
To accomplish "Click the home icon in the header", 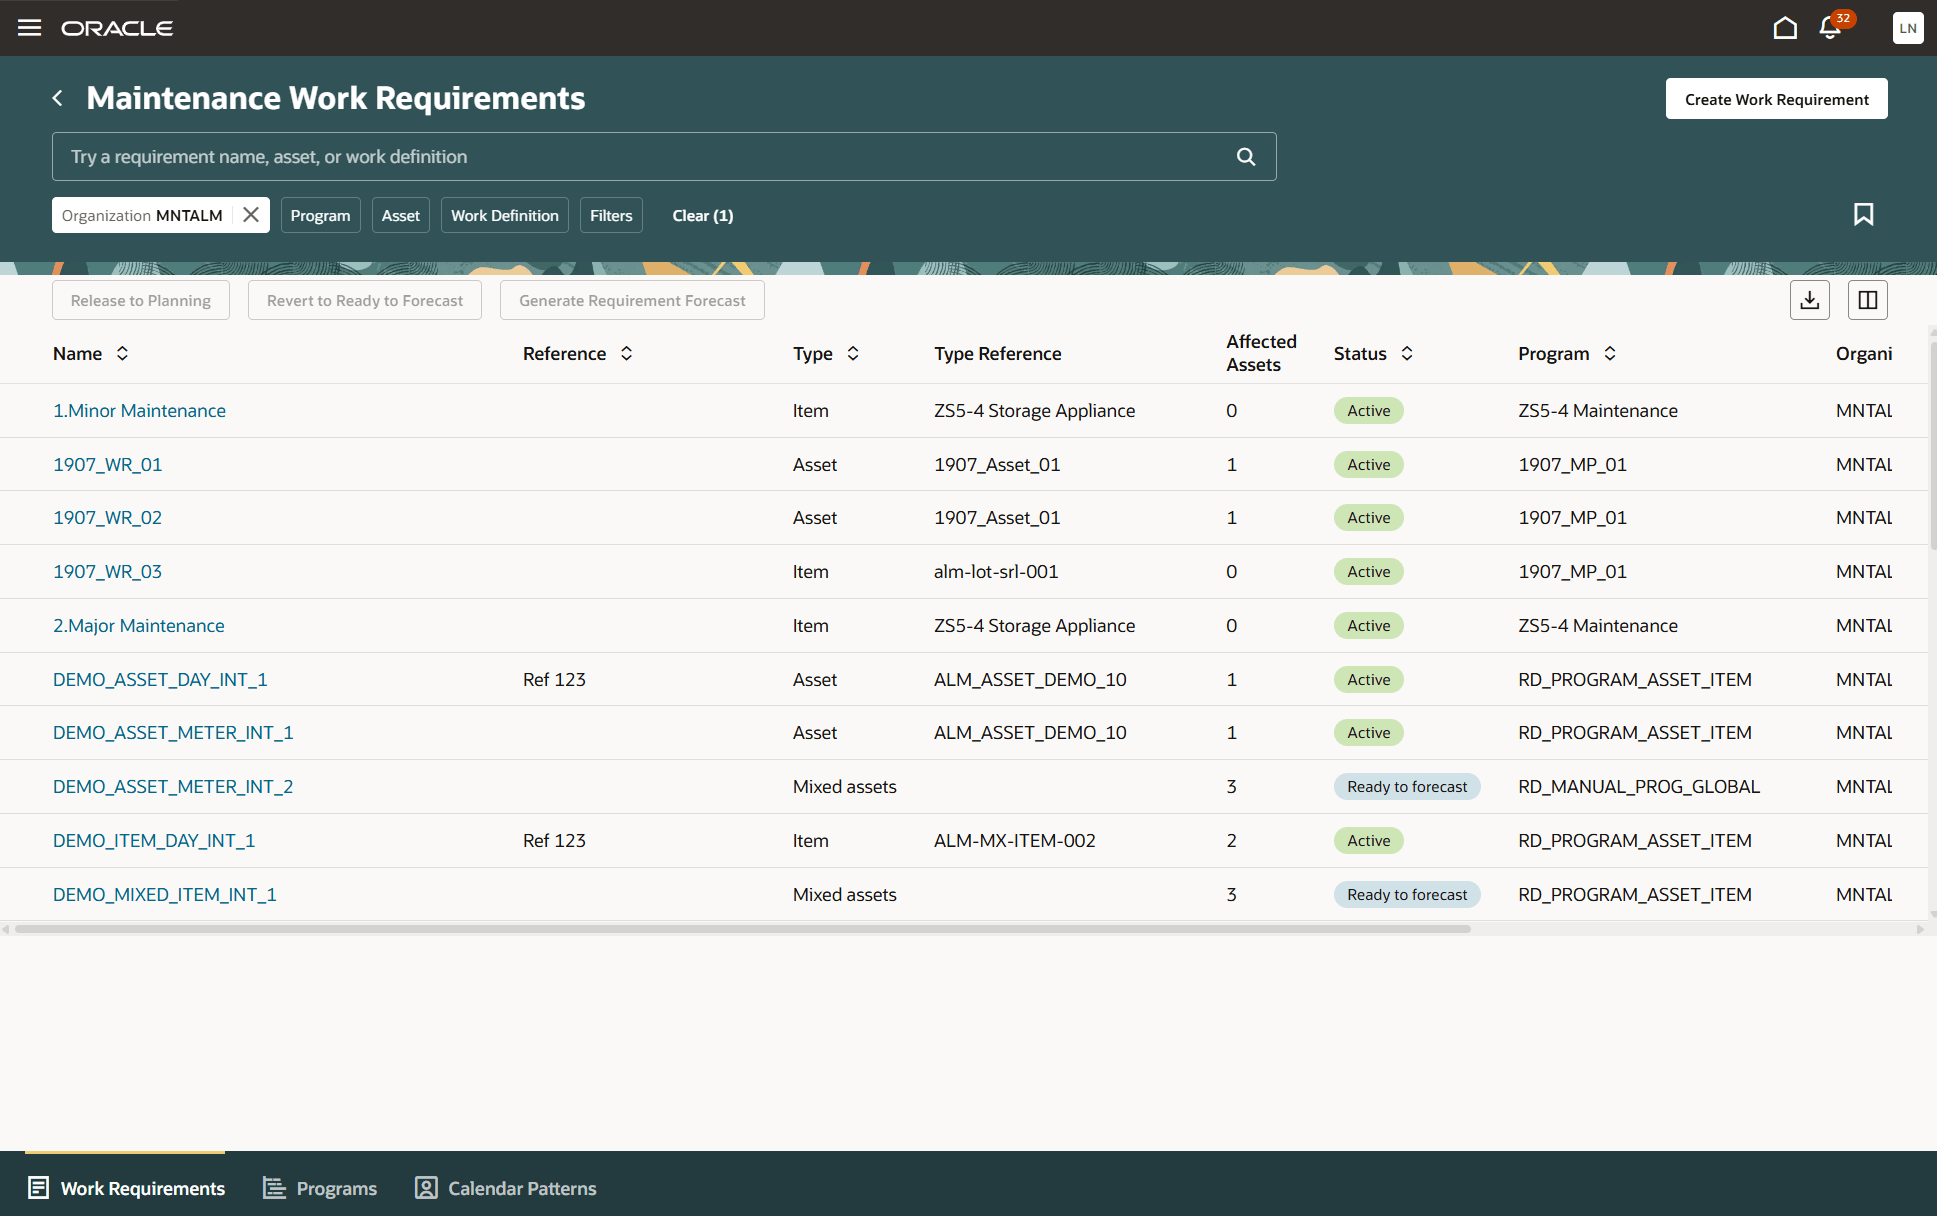I will (x=1785, y=27).
